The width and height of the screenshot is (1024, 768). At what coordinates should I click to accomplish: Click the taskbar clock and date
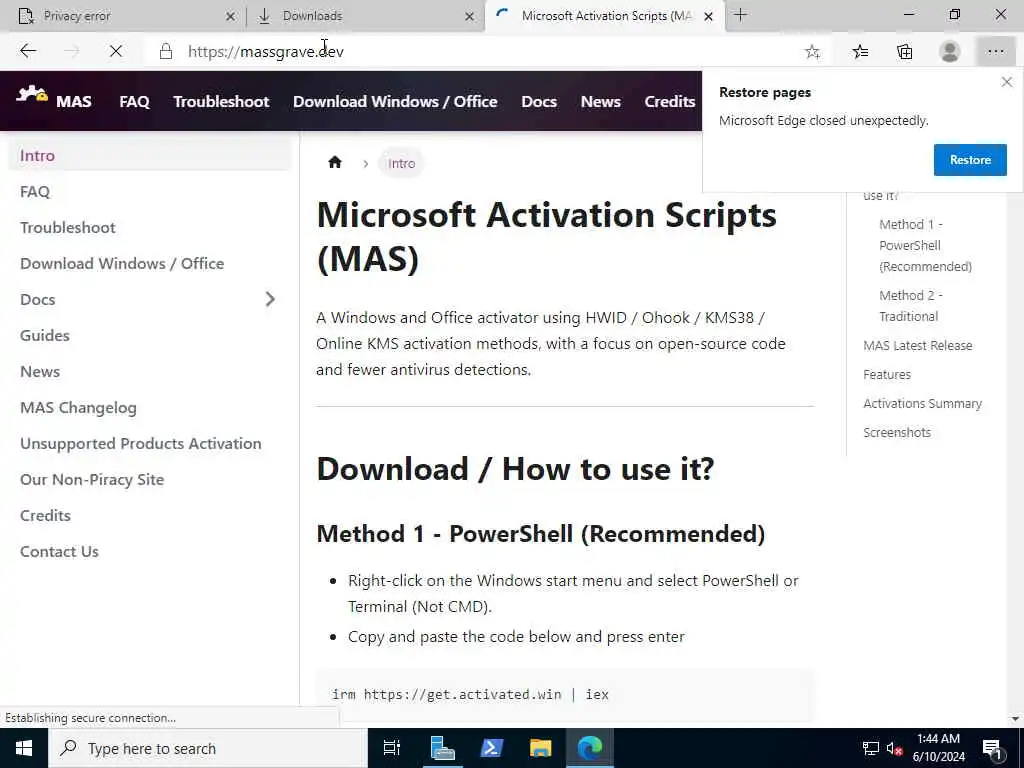pos(938,748)
